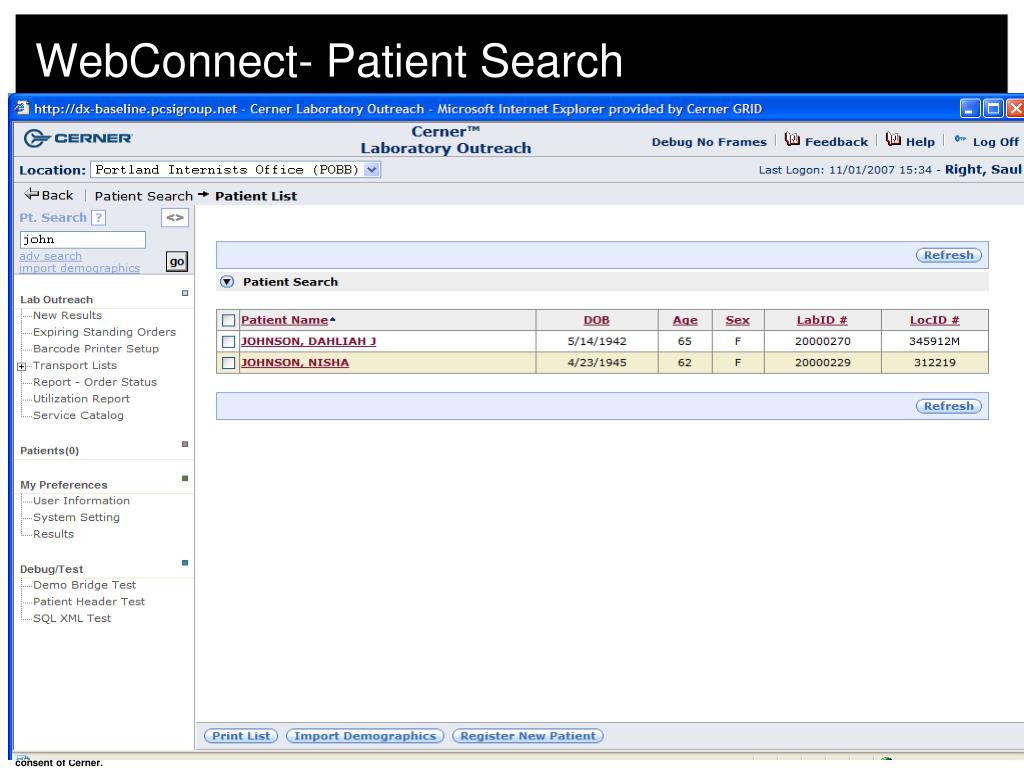This screenshot has width=1024, height=768.
Task: Open User Information under My Preferences
Action: tap(82, 500)
